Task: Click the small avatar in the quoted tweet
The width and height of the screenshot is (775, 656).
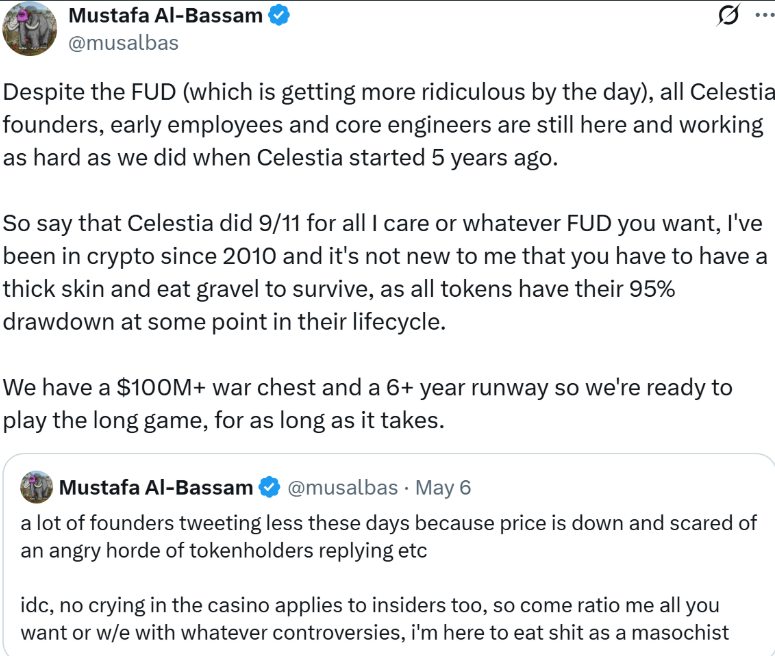Action: [x=36, y=487]
